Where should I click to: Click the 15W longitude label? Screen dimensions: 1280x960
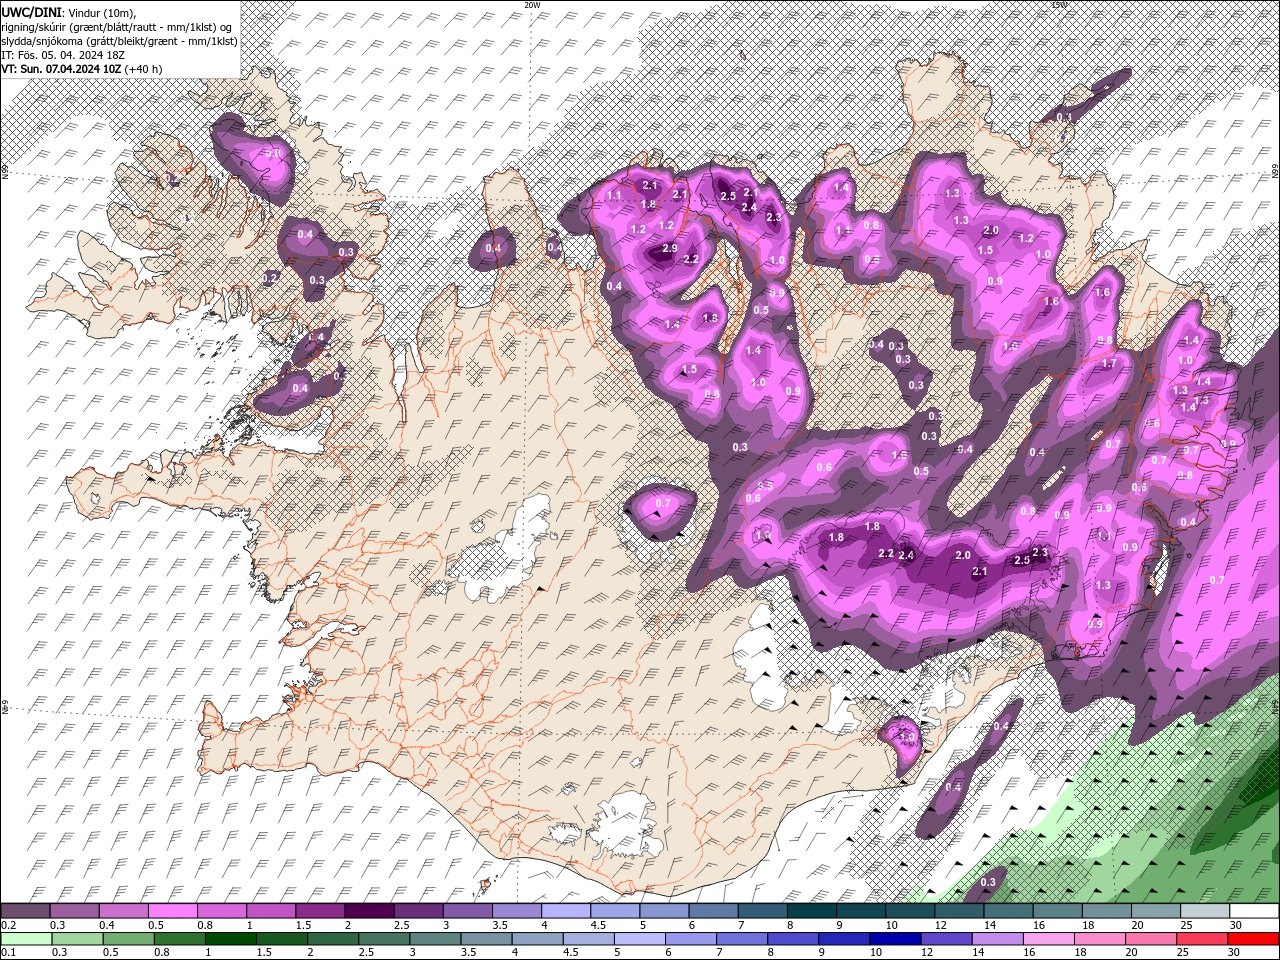click(x=1060, y=5)
